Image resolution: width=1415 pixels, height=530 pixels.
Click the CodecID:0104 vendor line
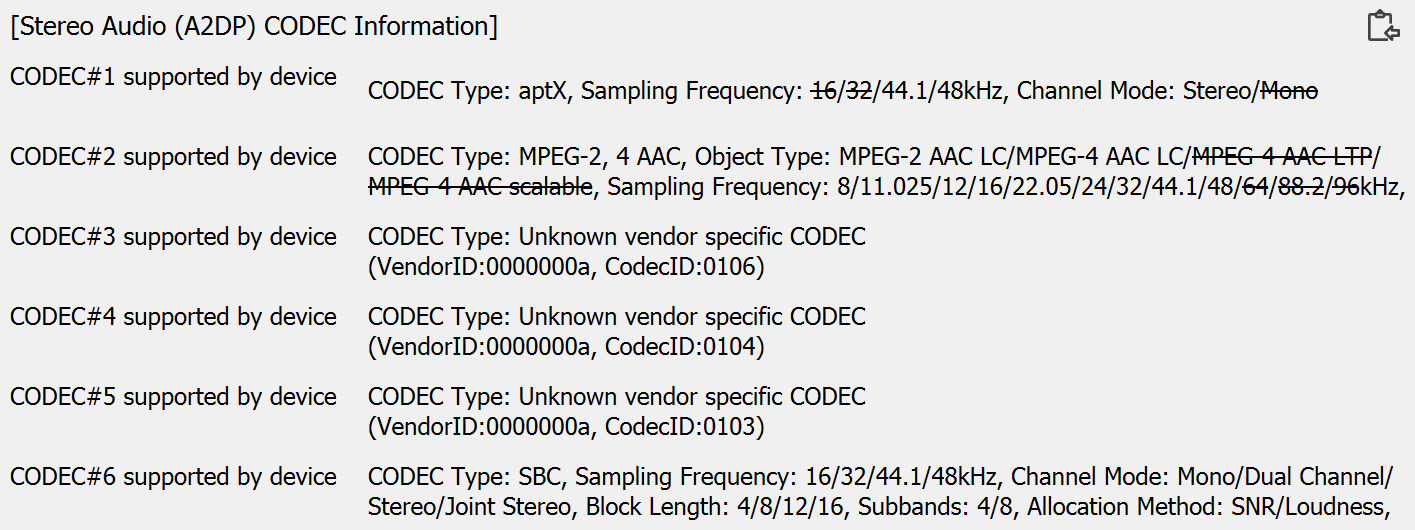point(566,347)
